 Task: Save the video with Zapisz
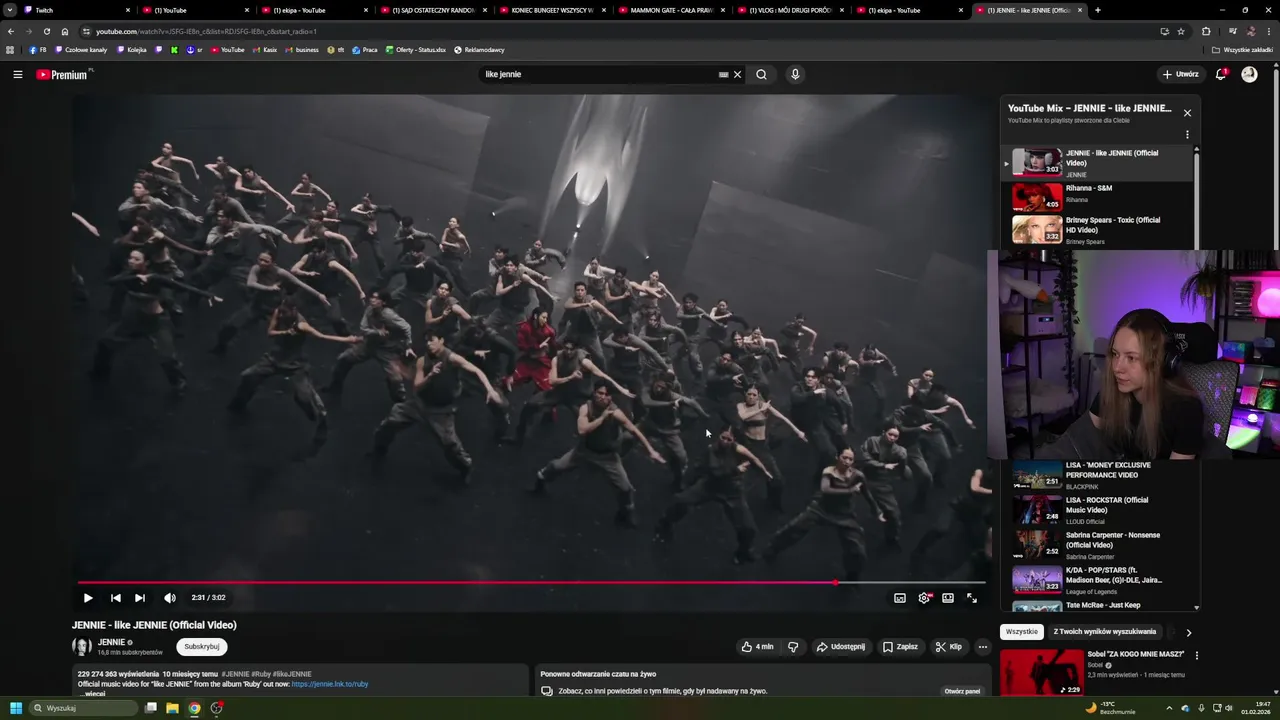900,647
